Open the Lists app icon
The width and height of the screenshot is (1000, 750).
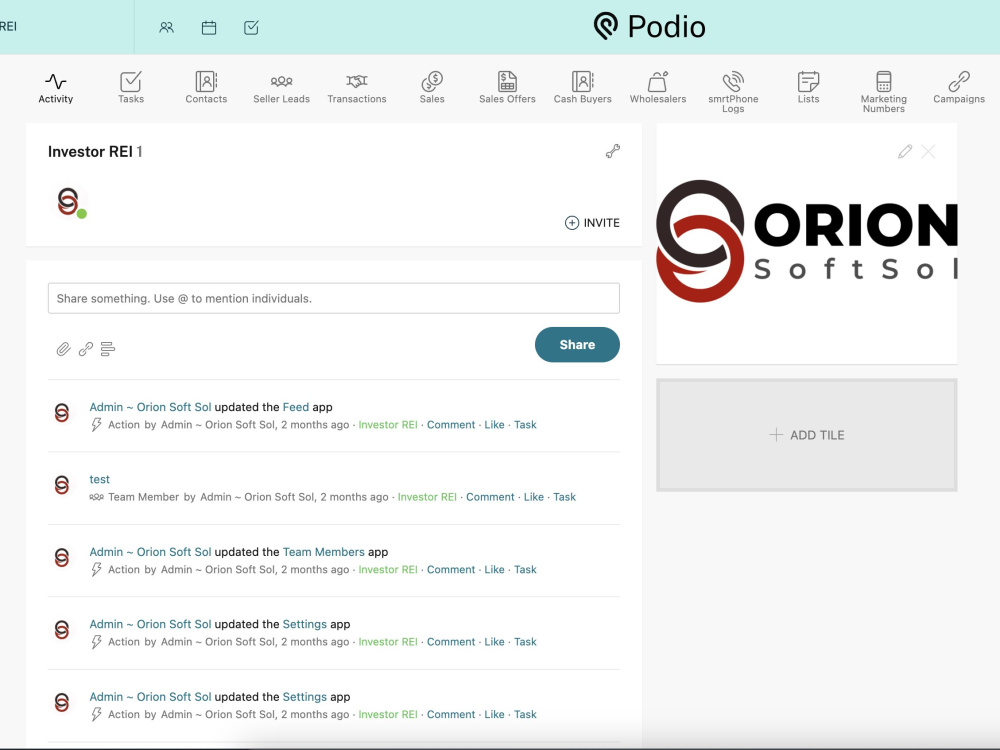808,88
